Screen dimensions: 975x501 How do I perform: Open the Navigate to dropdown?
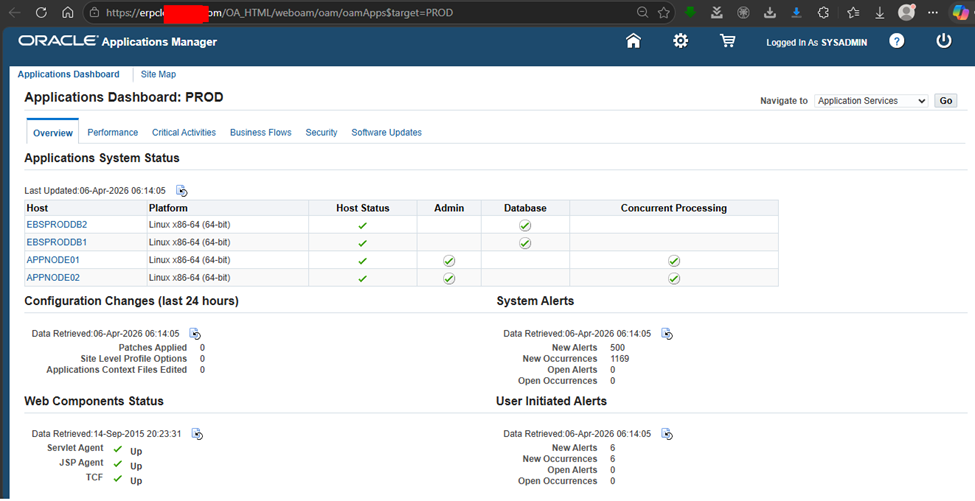870,101
